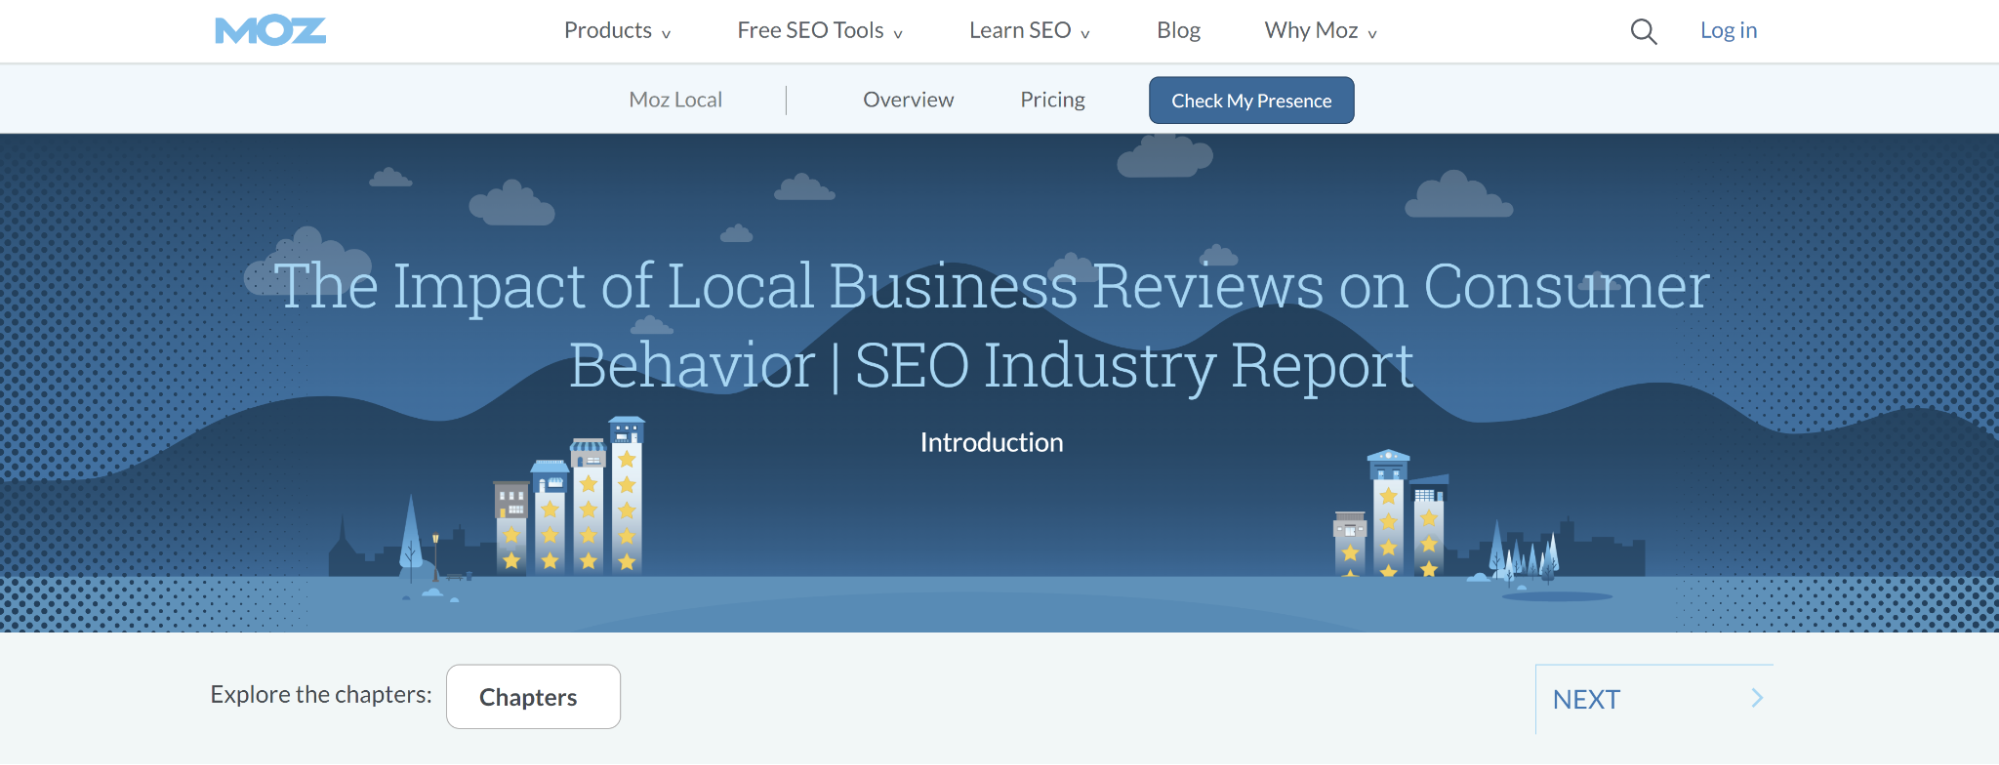Click the Moz logo

coord(270,31)
